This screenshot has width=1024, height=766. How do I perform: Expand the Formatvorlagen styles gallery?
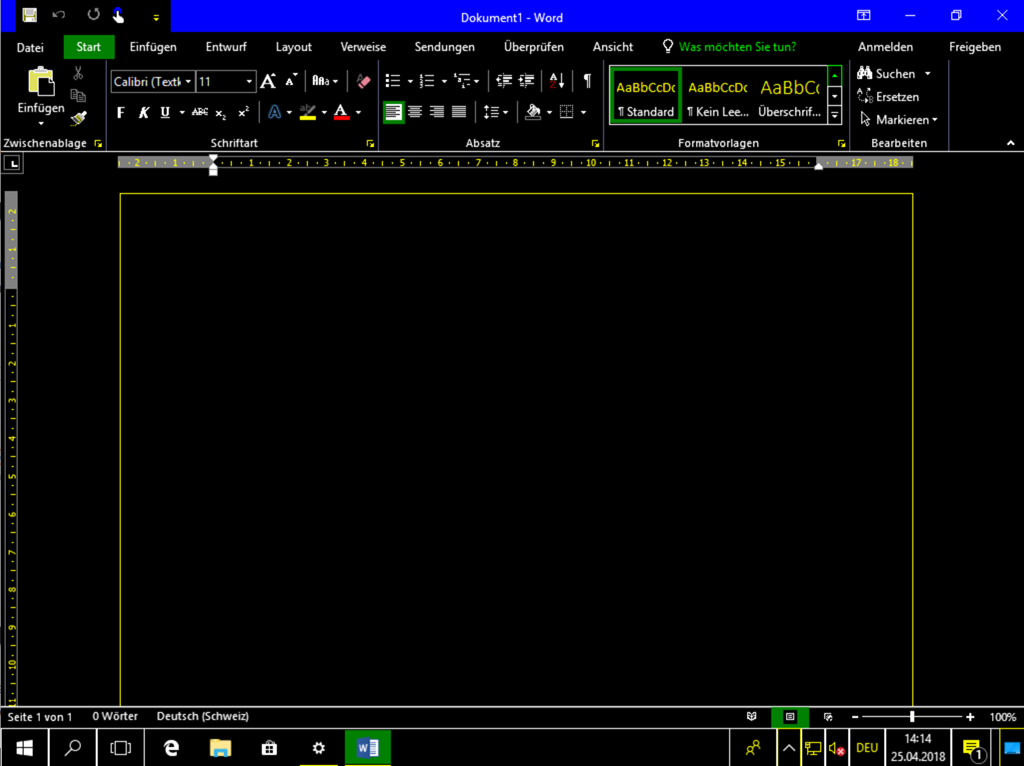click(x=835, y=116)
